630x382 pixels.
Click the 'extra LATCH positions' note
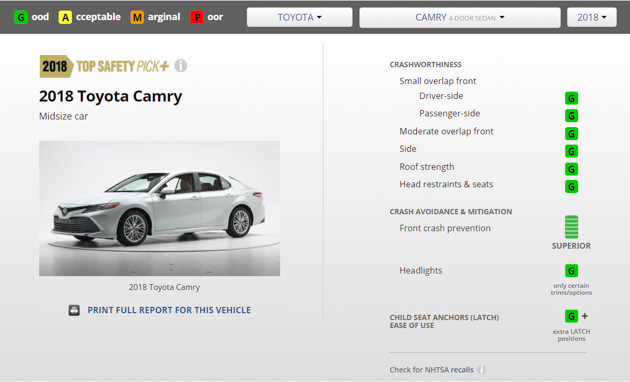pos(571,335)
